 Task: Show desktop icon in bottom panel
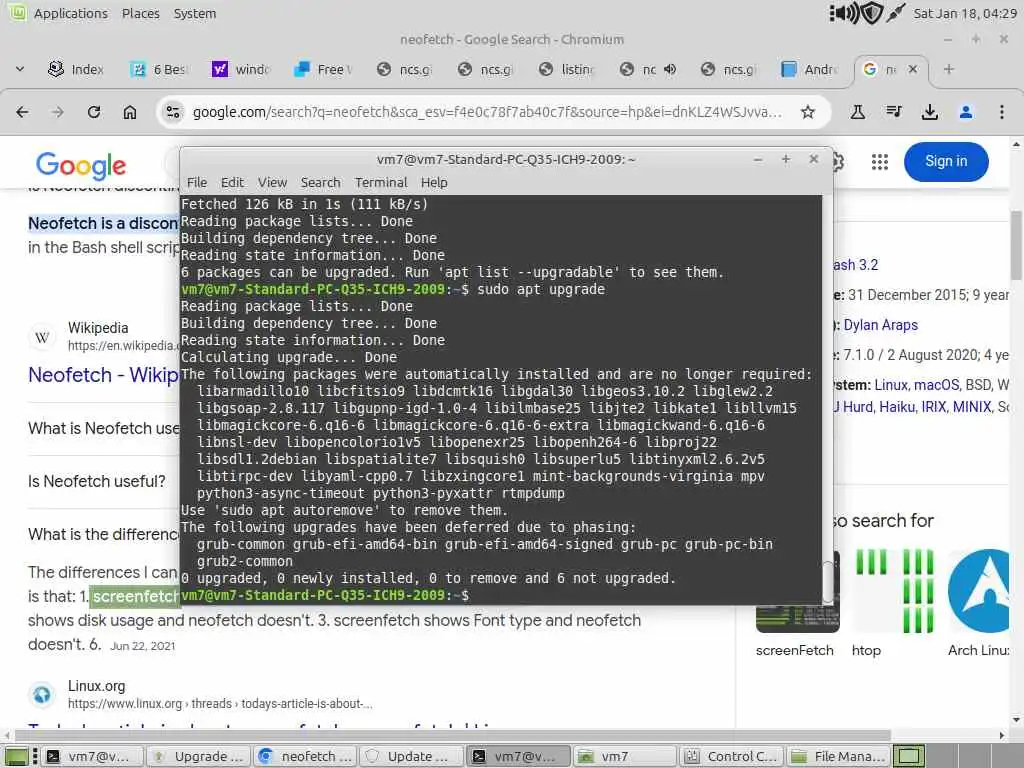tap(16, 756)
